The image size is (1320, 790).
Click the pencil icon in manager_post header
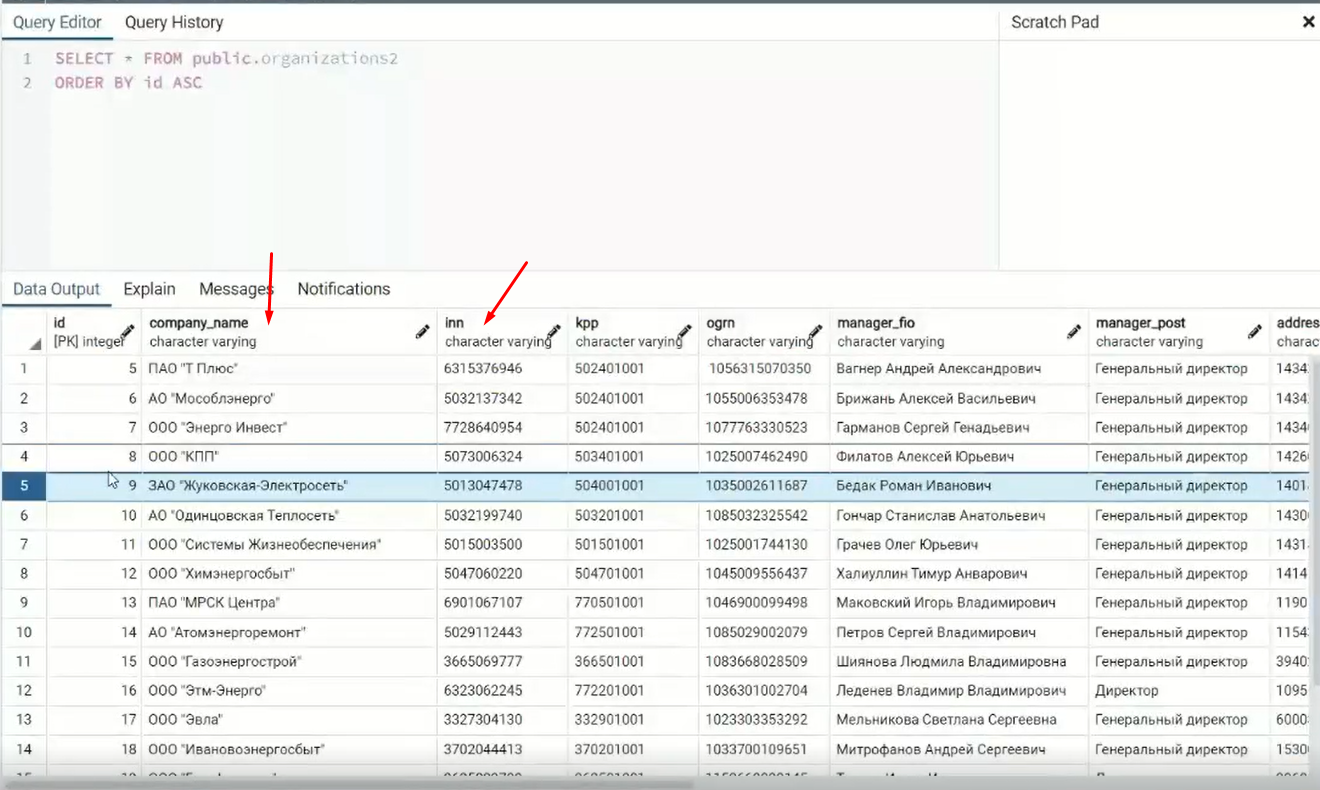[x=1255, y=331]
